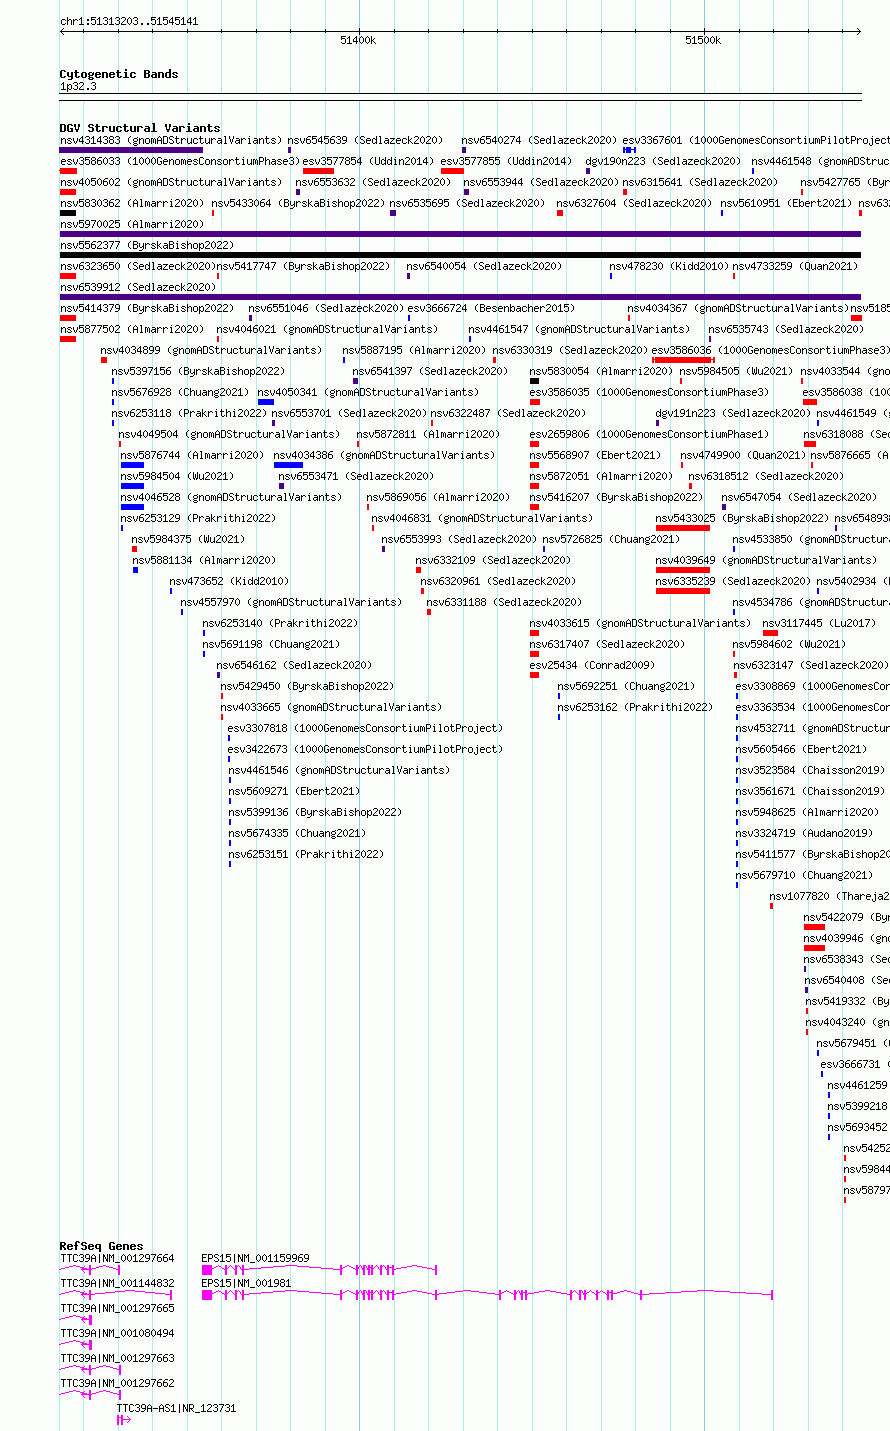Click the red bar under nsv6335239 (Sedlazeck2020)

click(682, 591)
